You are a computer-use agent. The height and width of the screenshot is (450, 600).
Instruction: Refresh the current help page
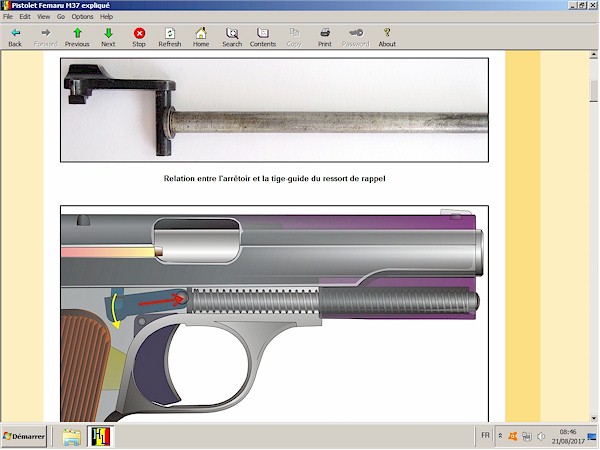(170, 38)
